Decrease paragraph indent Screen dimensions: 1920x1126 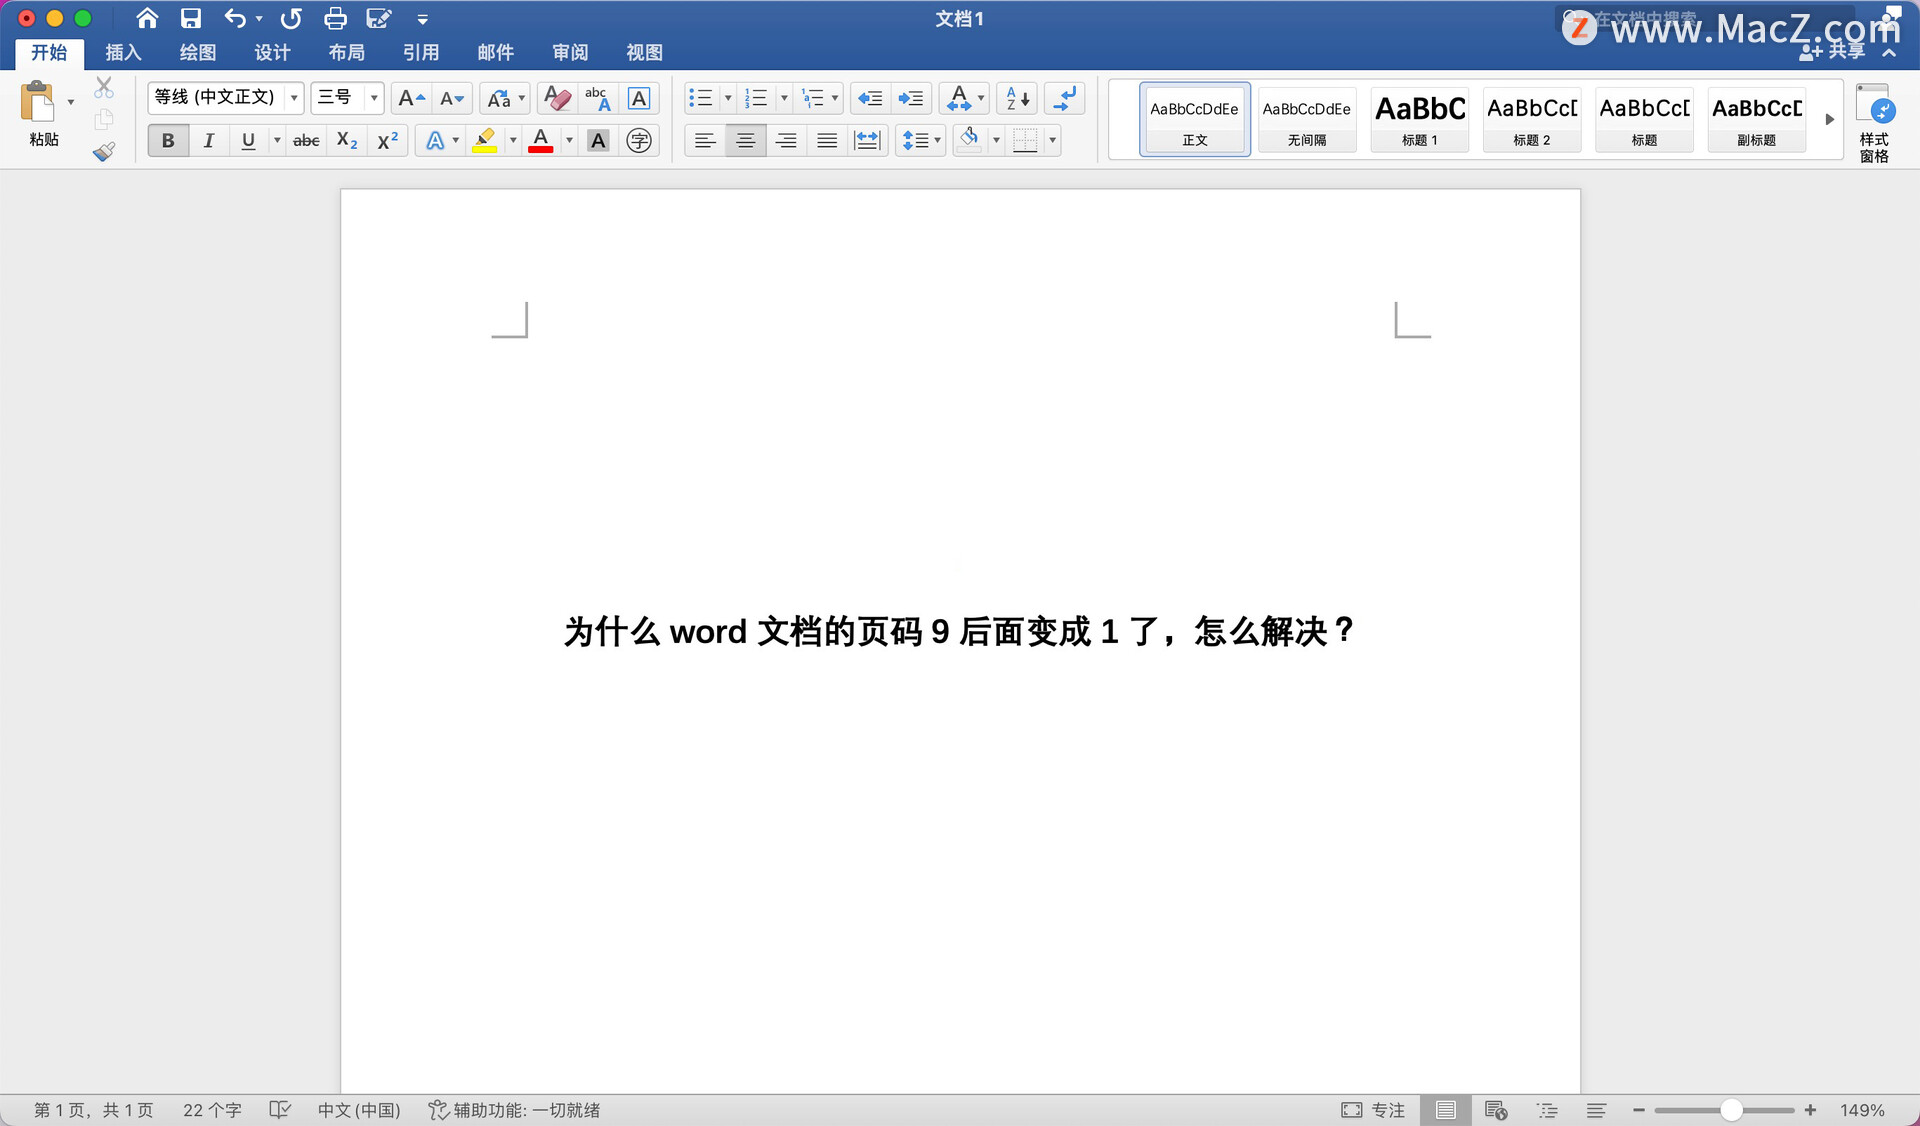click(x=870, y=98)
